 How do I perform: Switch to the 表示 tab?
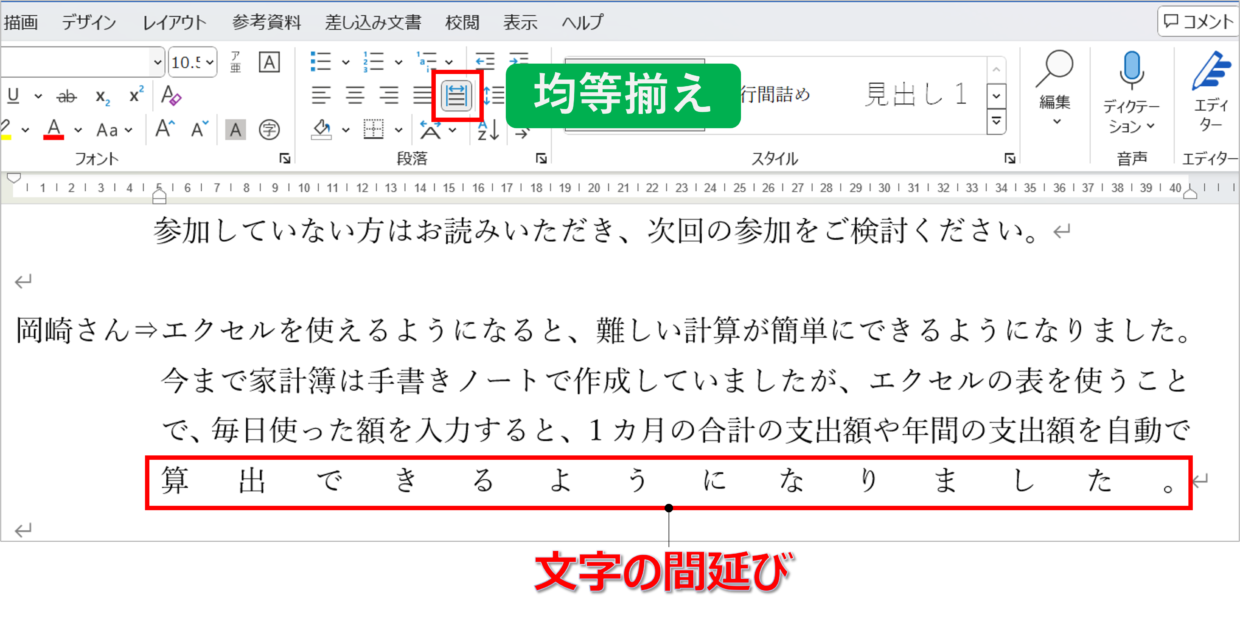pos(520,22)
